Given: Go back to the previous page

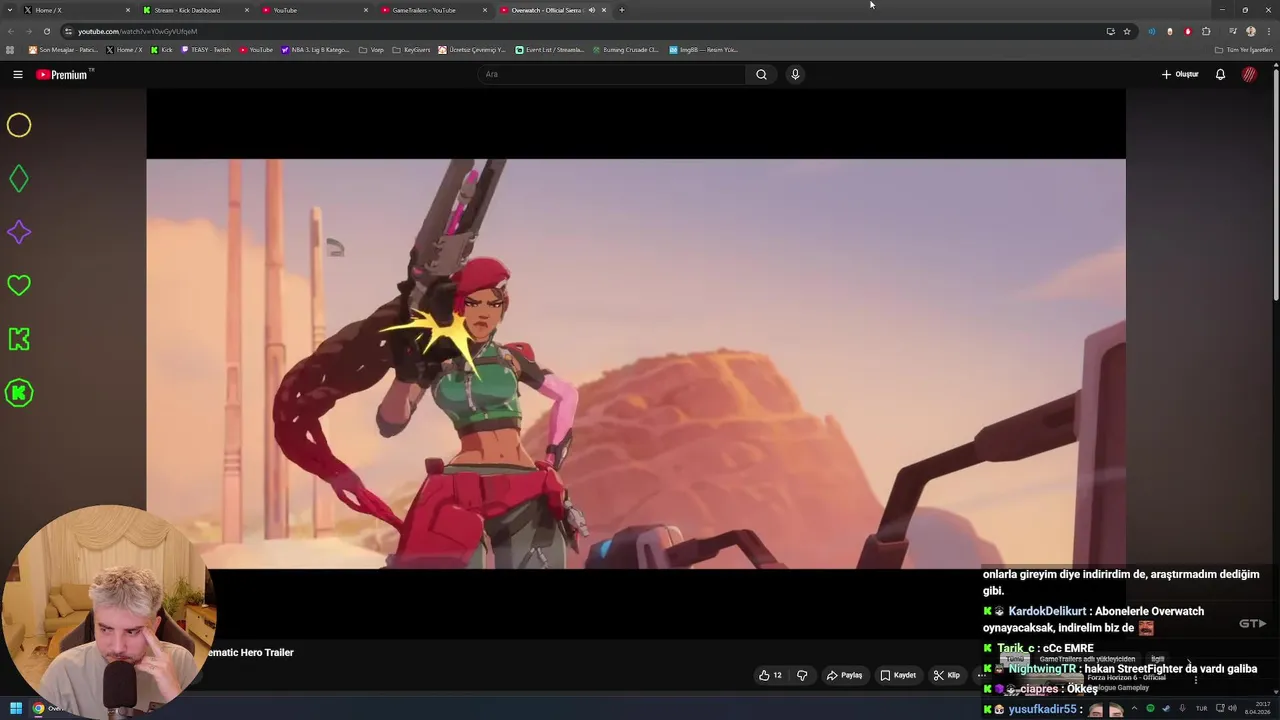Looking at the screenshot, I should click(10, 31).
